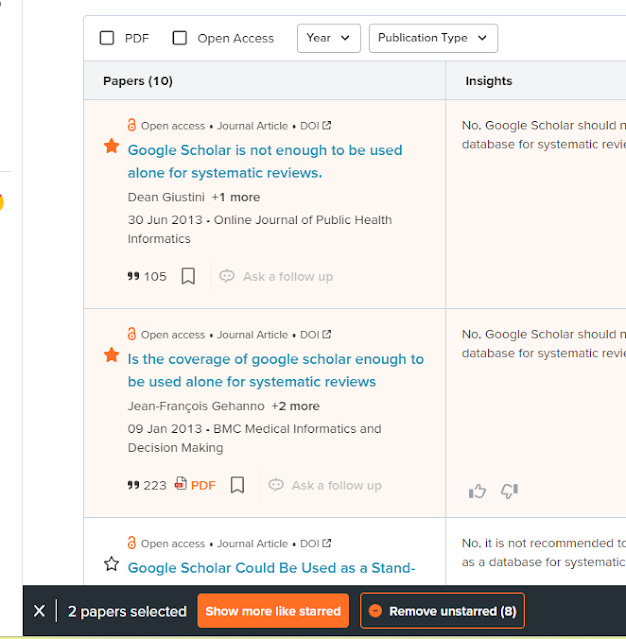Viewport: 626px width, 639px height.
Task: Click the first paper's insight text
Action: tap(543, 135)
